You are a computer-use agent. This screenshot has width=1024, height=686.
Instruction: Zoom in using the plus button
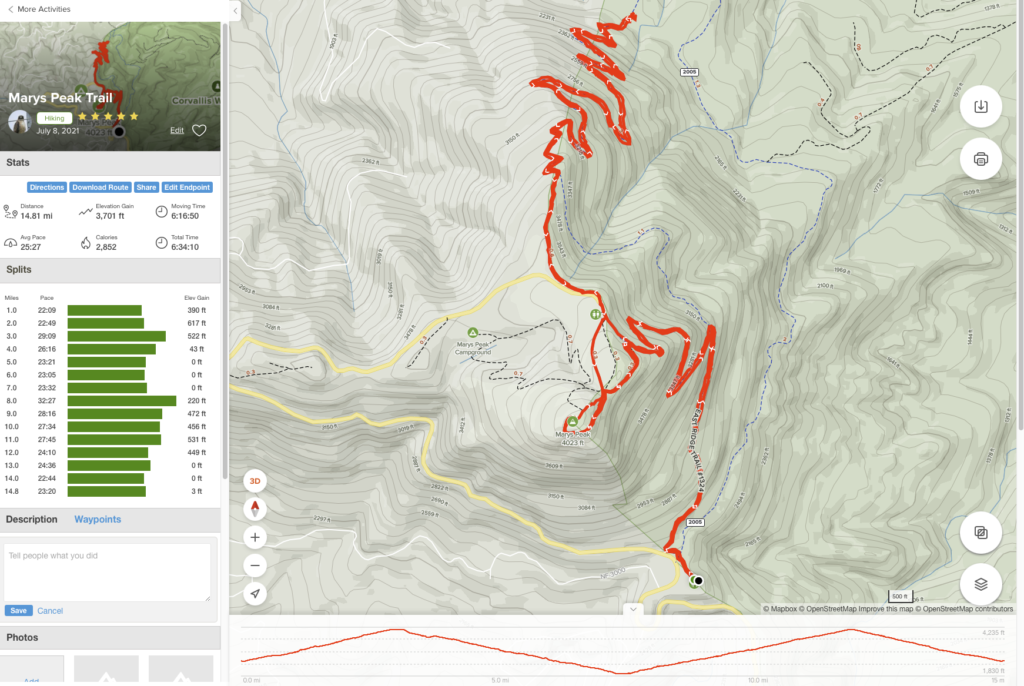click(x=255, y=538)
